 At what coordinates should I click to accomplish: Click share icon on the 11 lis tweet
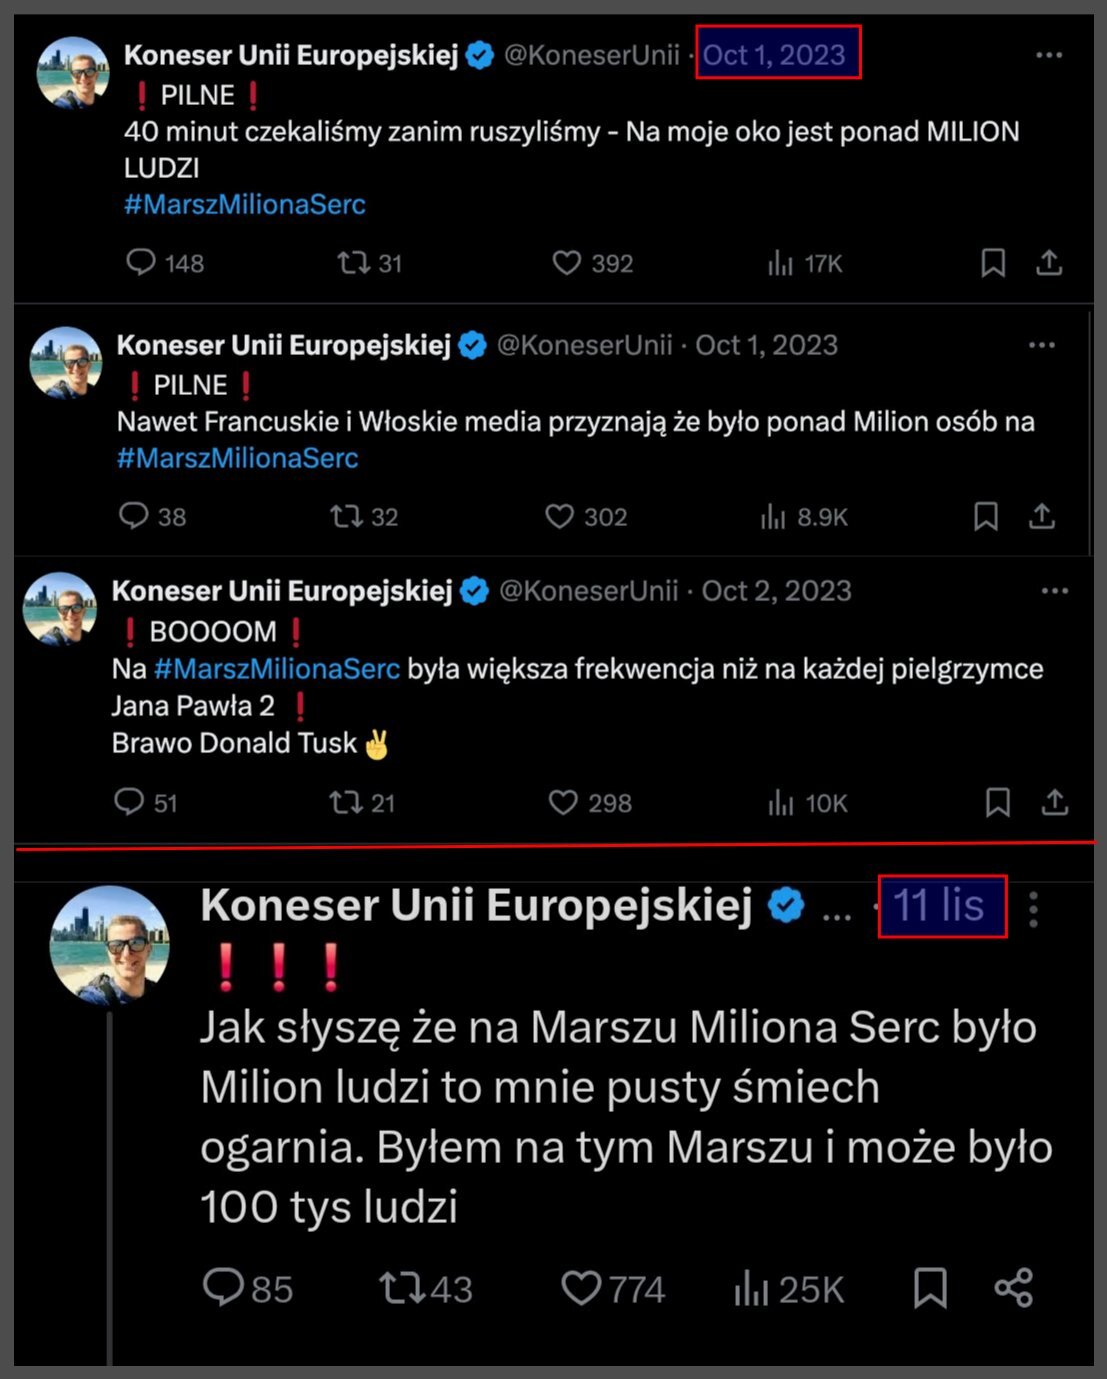coord(1013,1288)
